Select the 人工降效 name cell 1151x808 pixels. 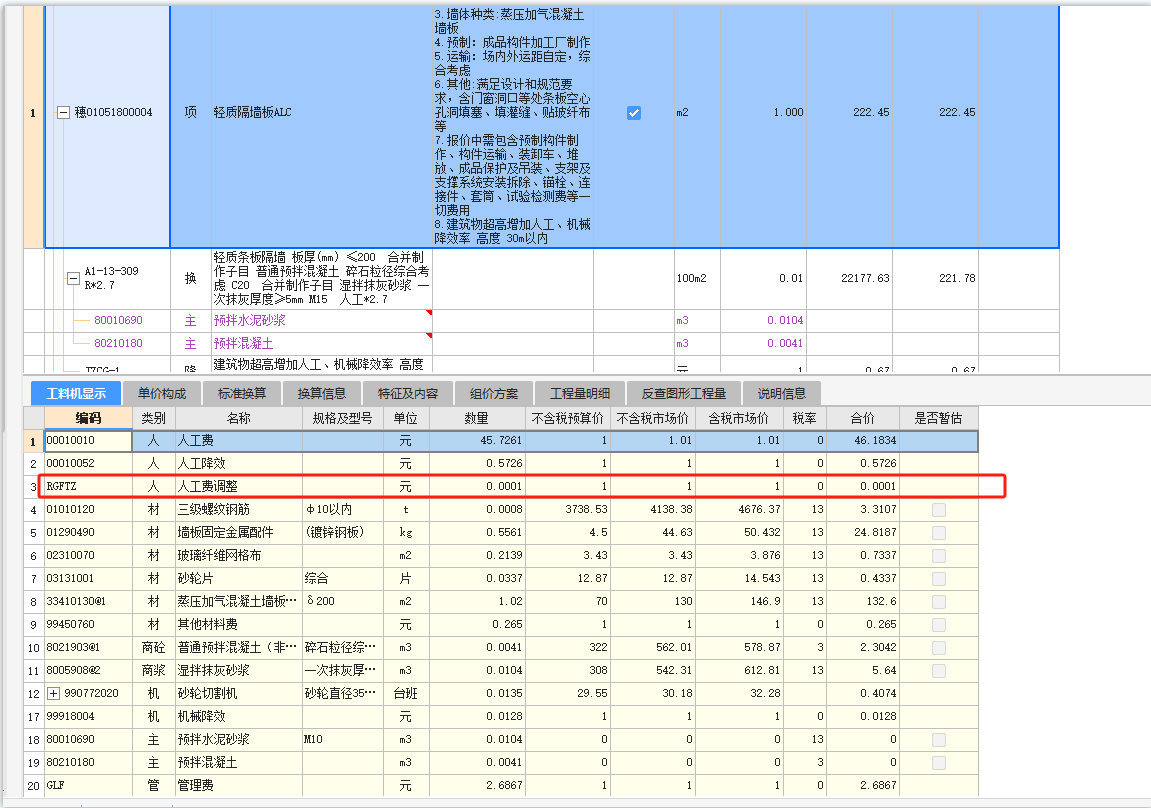tap(239, 464)
